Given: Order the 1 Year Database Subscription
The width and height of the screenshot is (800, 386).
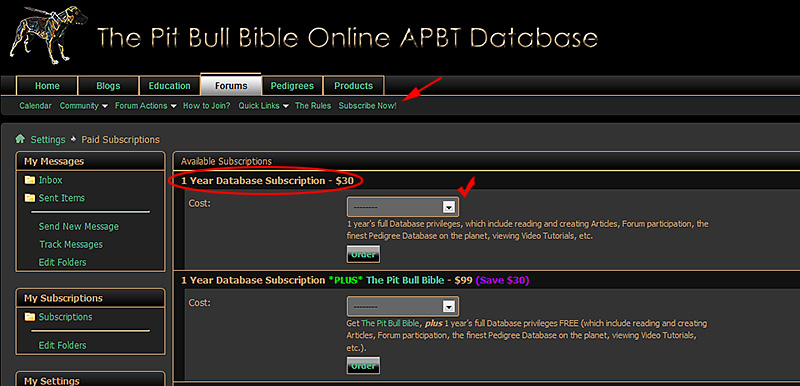Looking at the screenshot, I should click(x=363, y=254).
